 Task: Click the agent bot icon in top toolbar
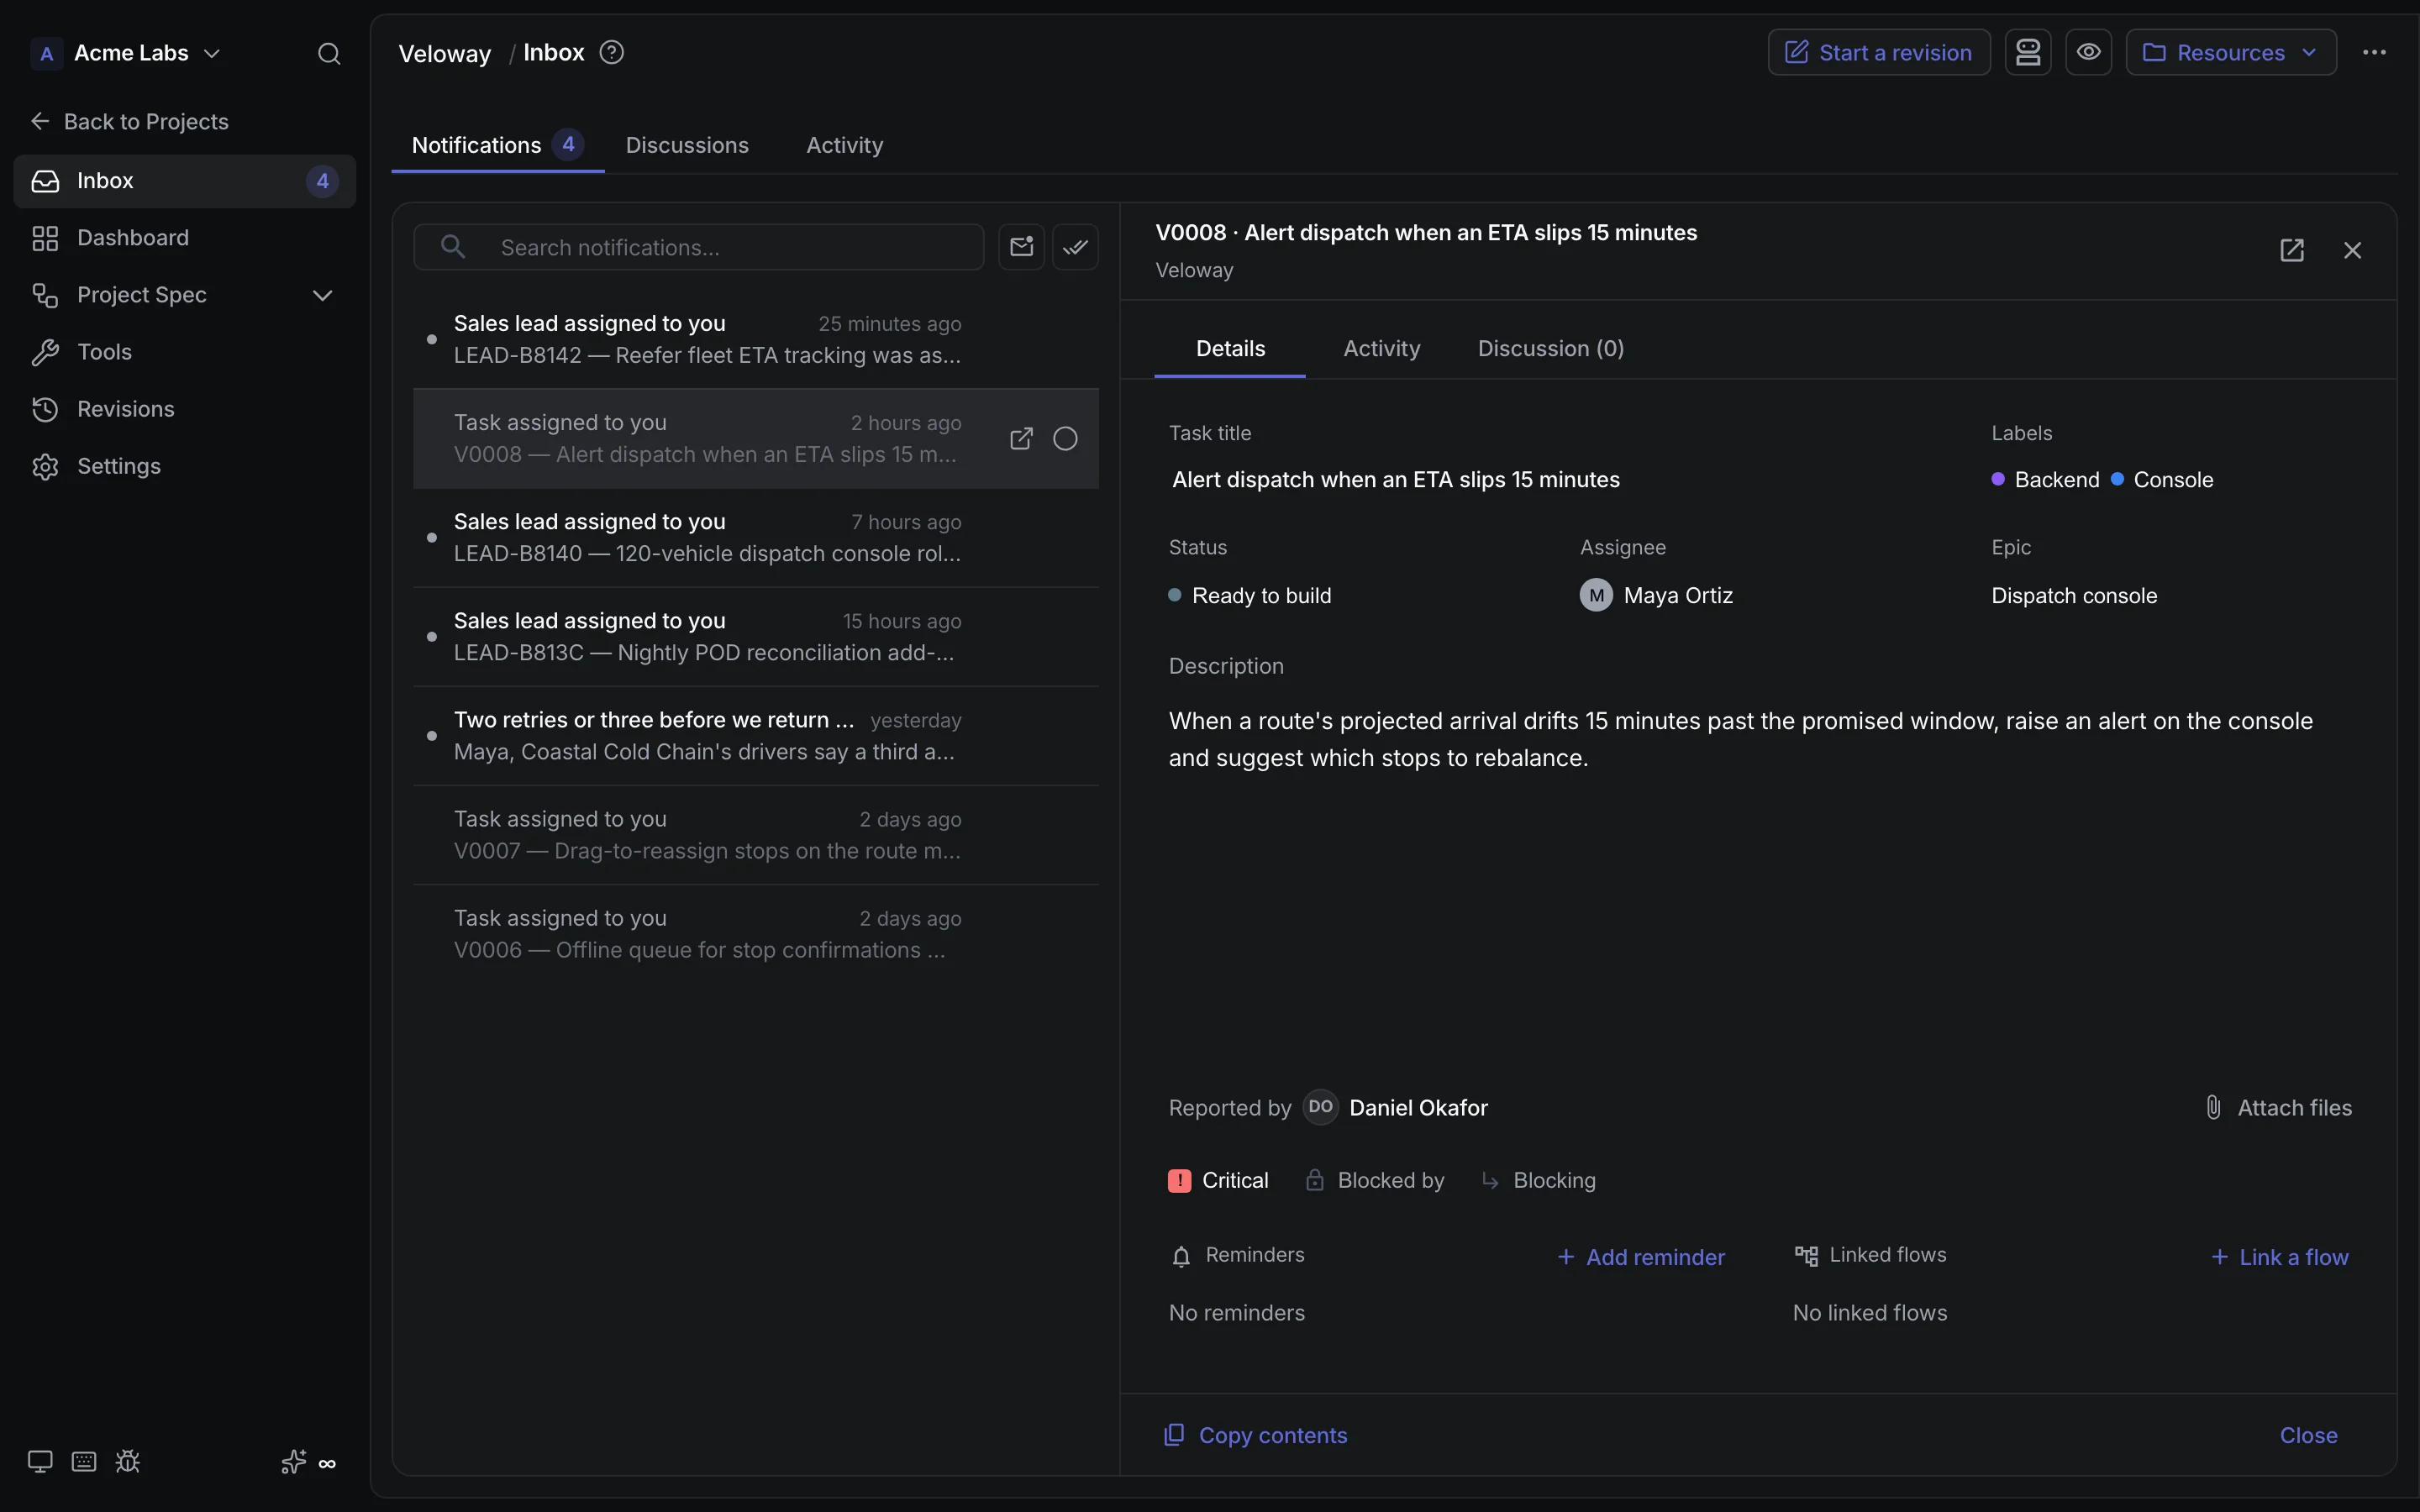[2027, 52]
